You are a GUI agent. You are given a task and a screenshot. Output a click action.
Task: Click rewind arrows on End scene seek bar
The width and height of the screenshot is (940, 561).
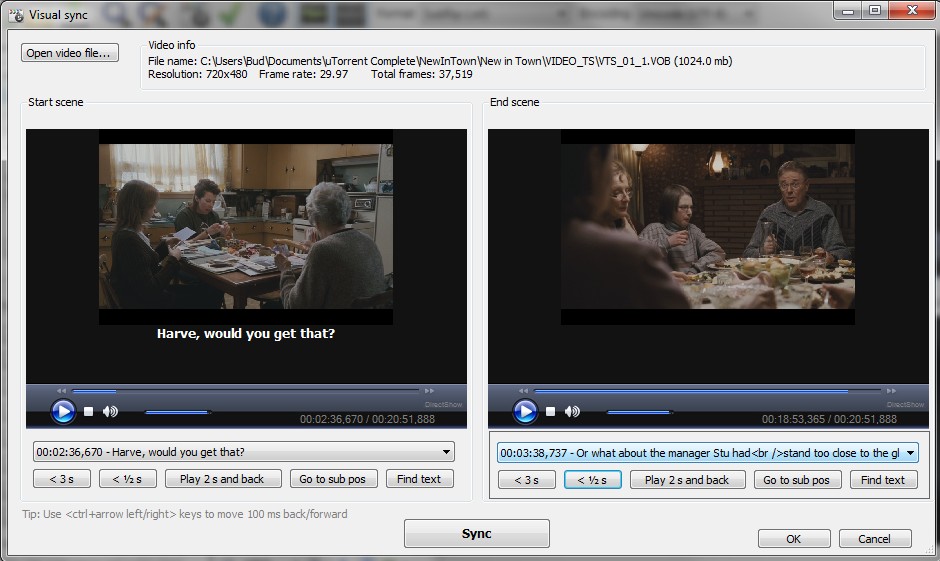pyautogui.click(x=523, y=391)
